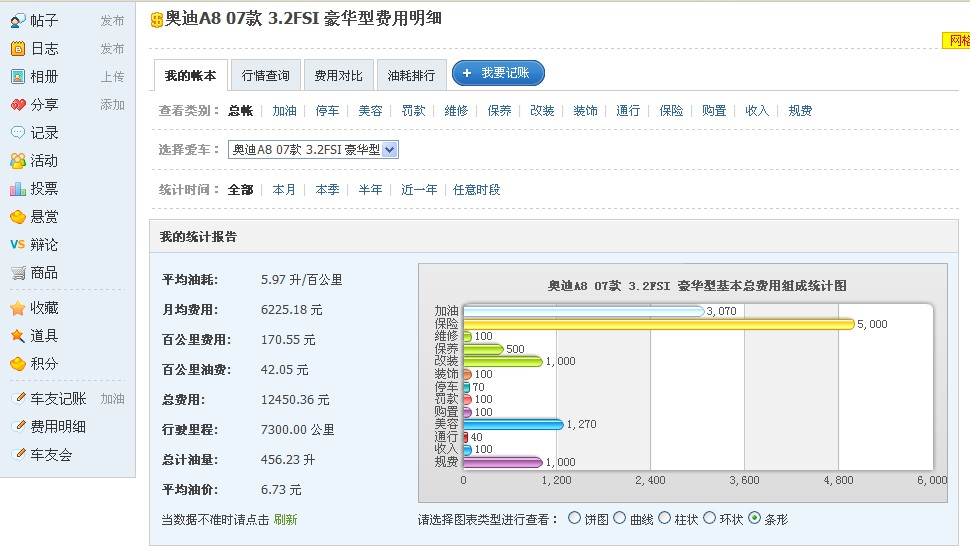This screenshot has width=970, height=550.
Task: Click 发布 next to 帖子
Action: click(112, 21)
